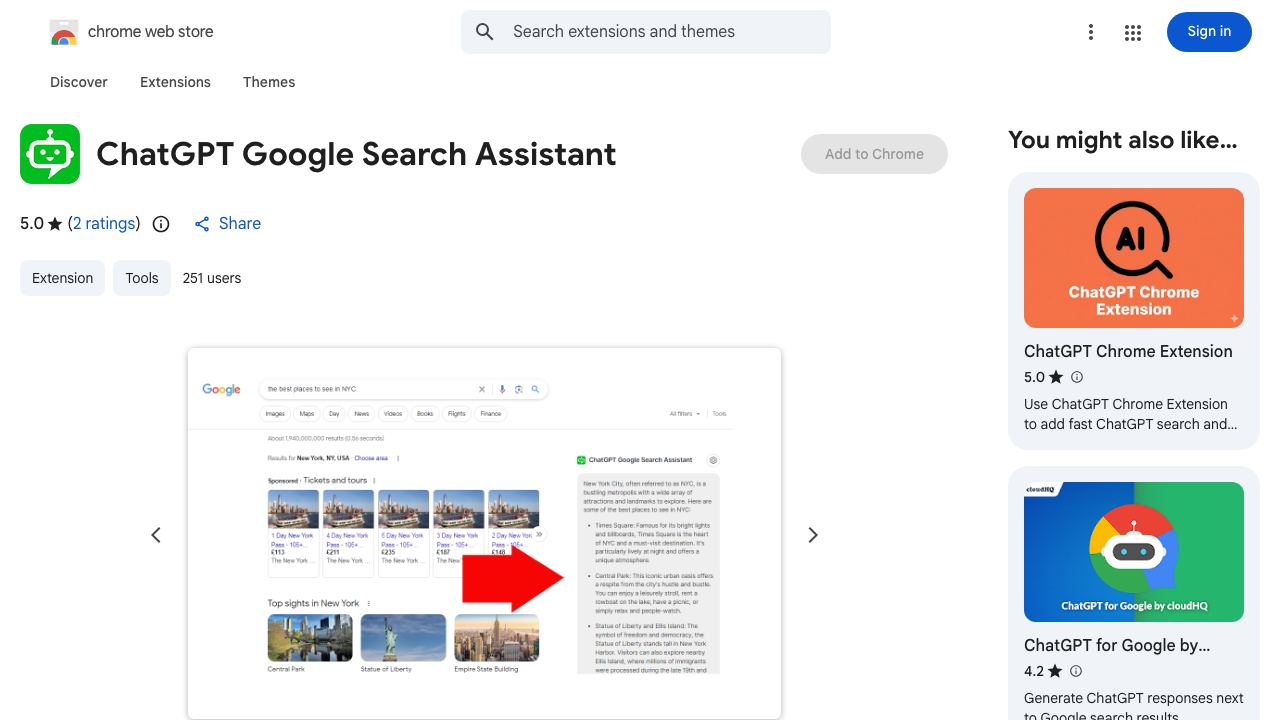Click the Sign in button
The height and width of the screenshot is (720, 1280).
click(1209, 32)
